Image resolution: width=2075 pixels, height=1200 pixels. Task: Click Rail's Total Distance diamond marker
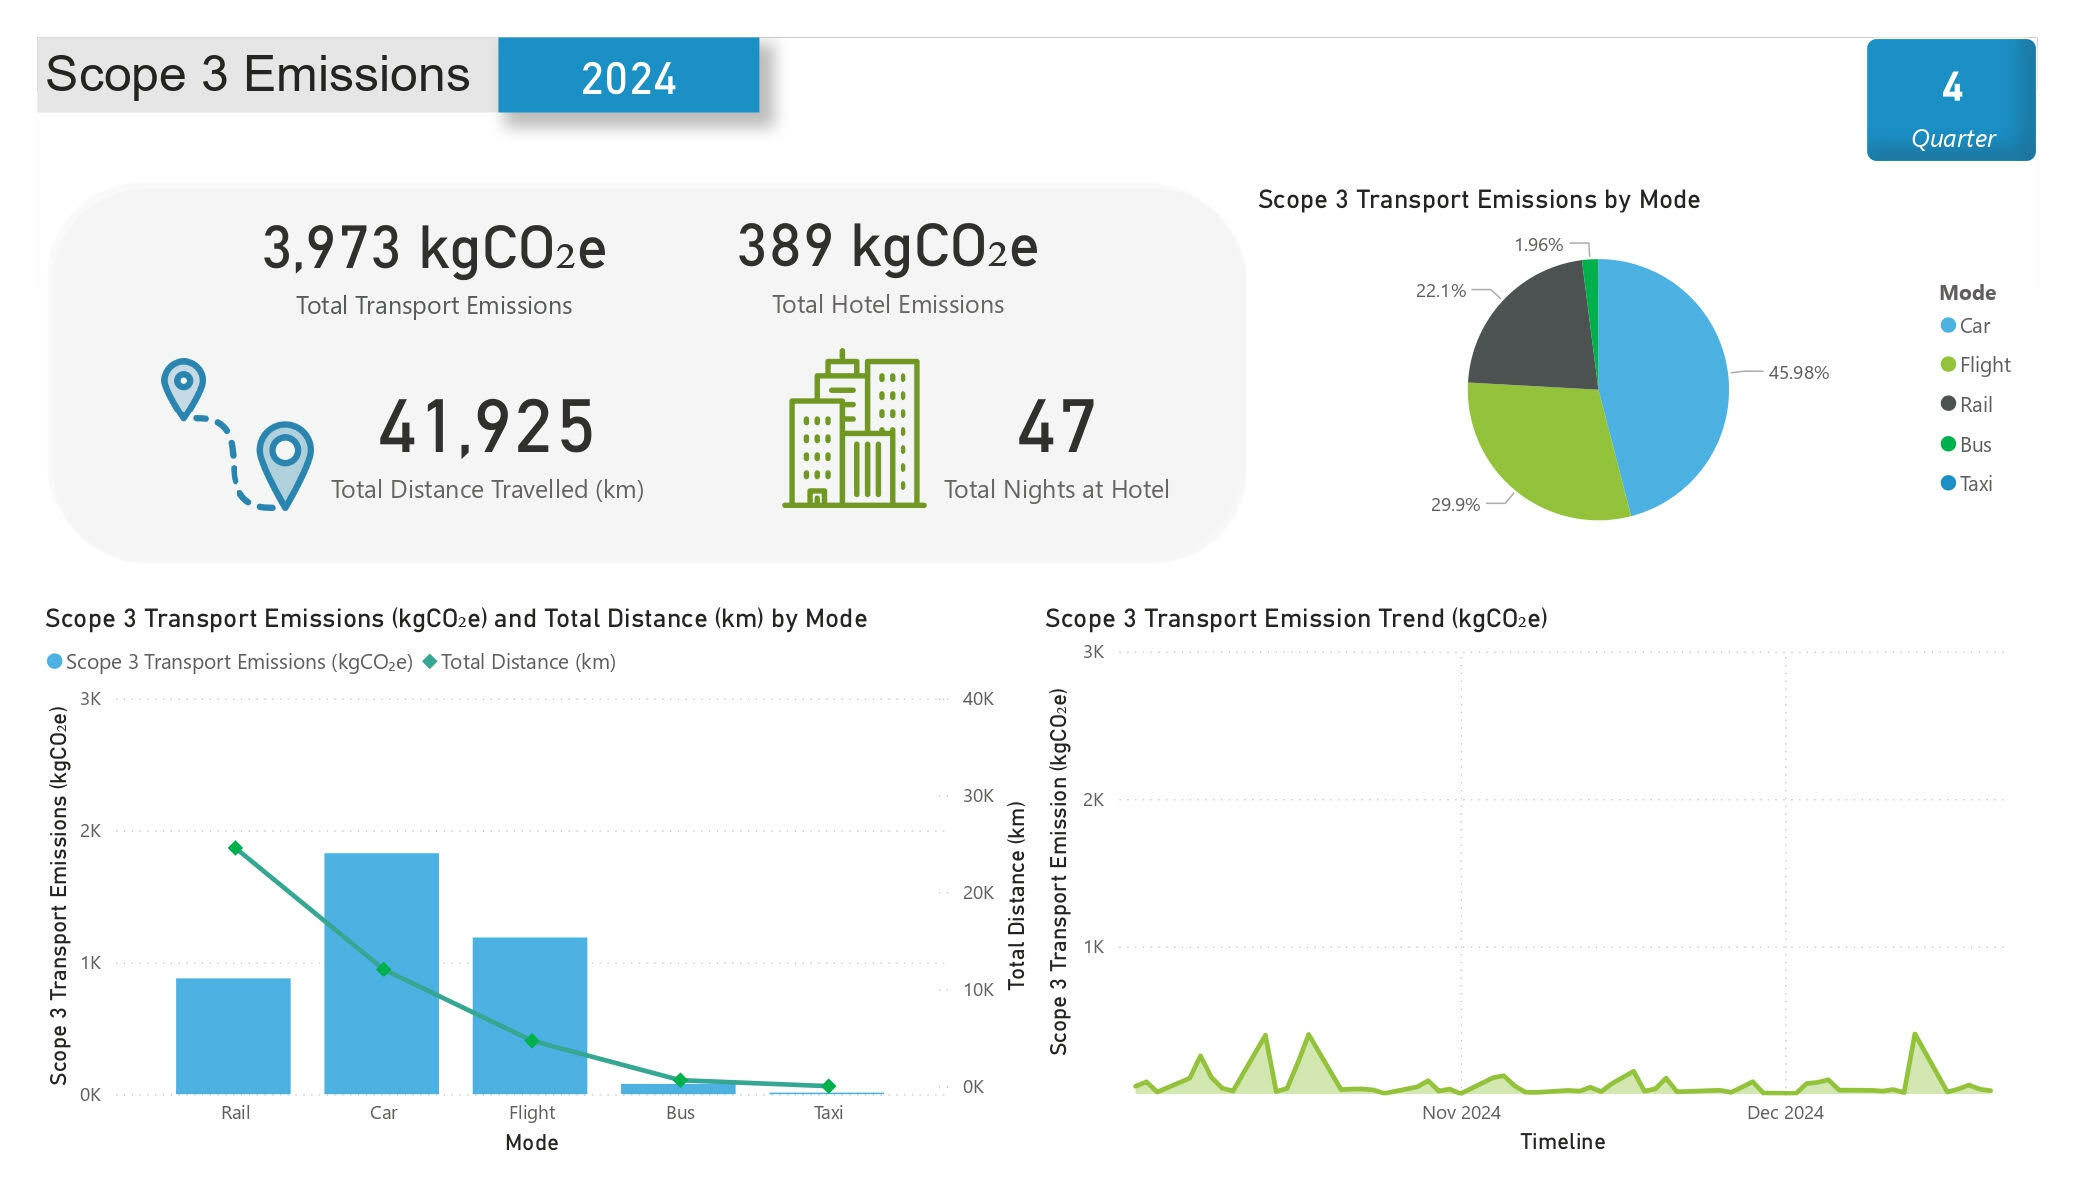pos(235,848)
